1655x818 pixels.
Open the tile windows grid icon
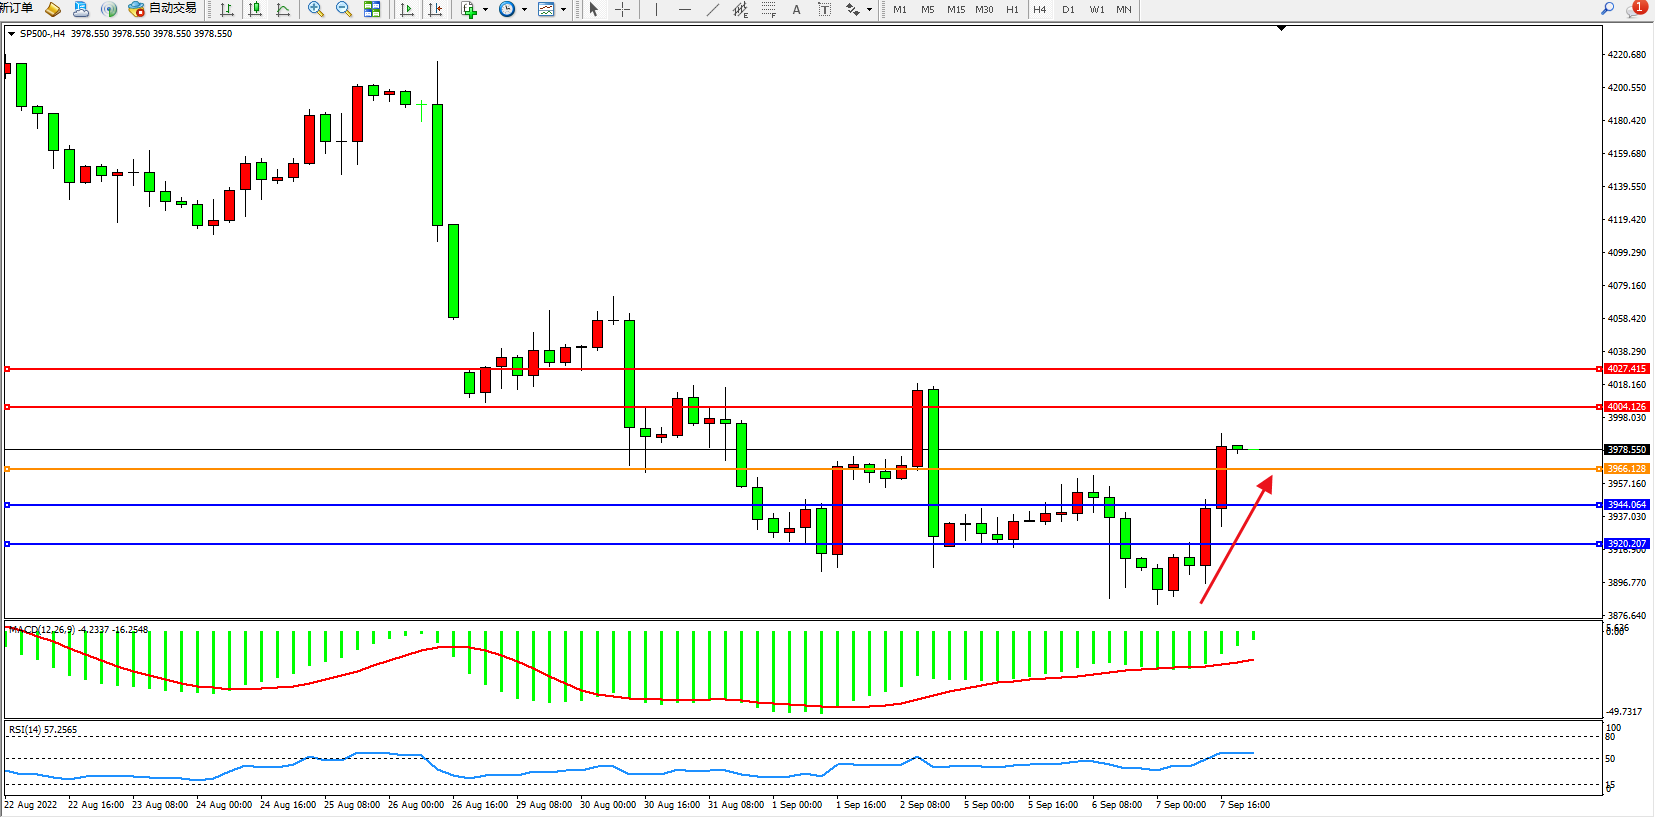(x=372, y=9)
